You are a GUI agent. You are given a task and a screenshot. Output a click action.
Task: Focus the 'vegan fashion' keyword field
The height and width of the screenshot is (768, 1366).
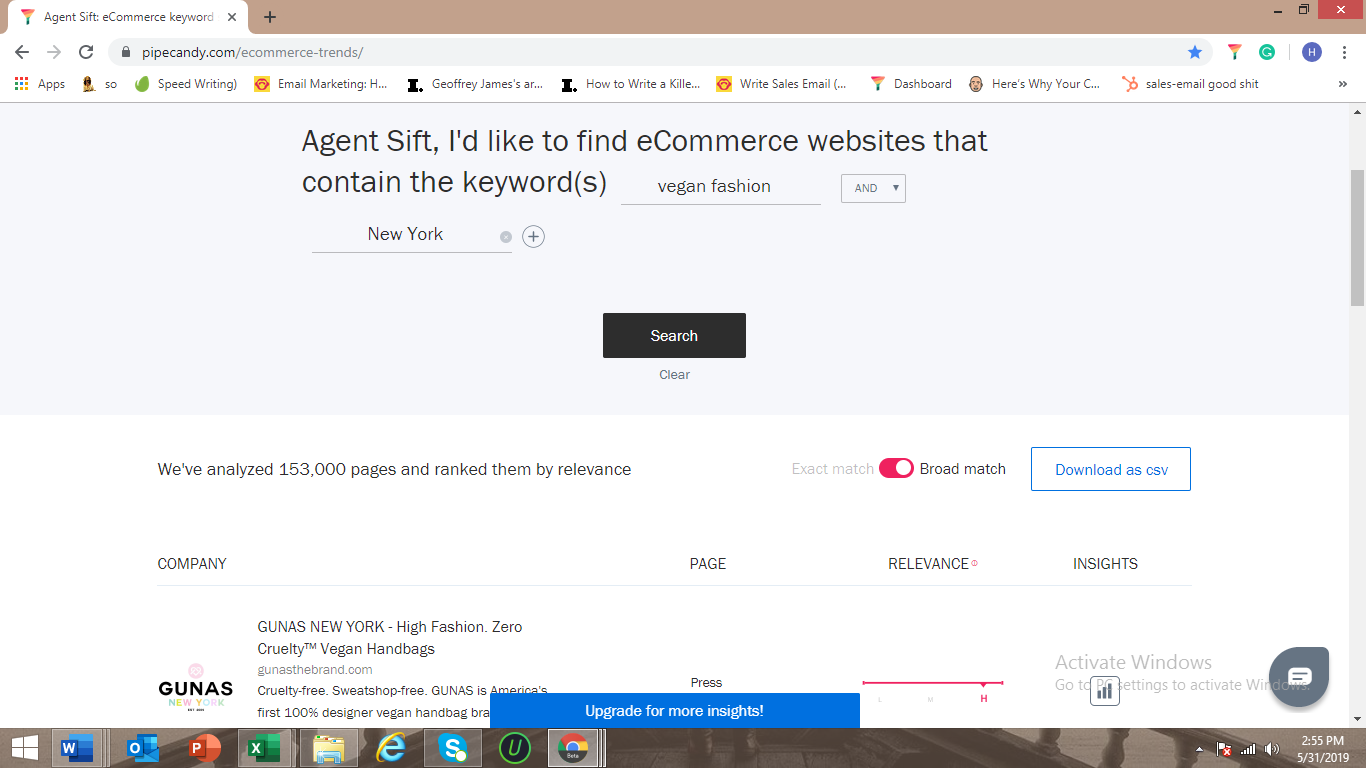721,187
